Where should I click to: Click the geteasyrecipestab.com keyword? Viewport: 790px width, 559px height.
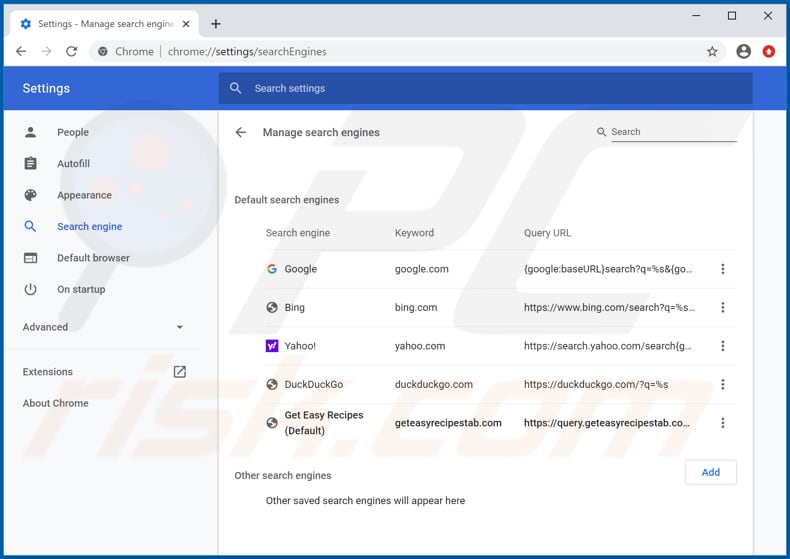pos(448,423)
